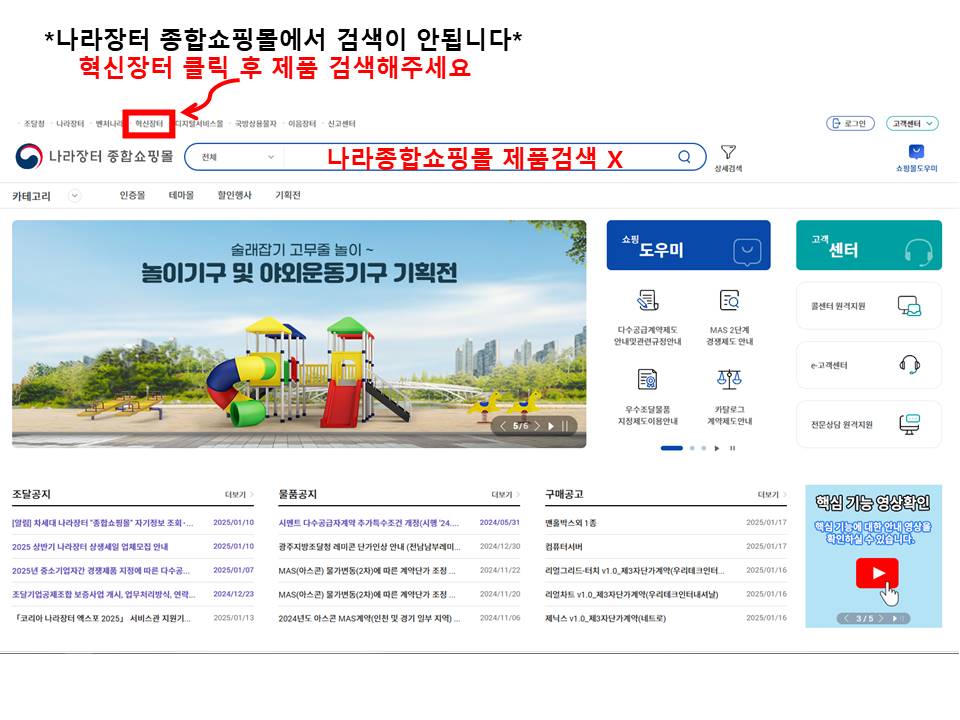Click the teal 고객 센터 banner button

869,245
